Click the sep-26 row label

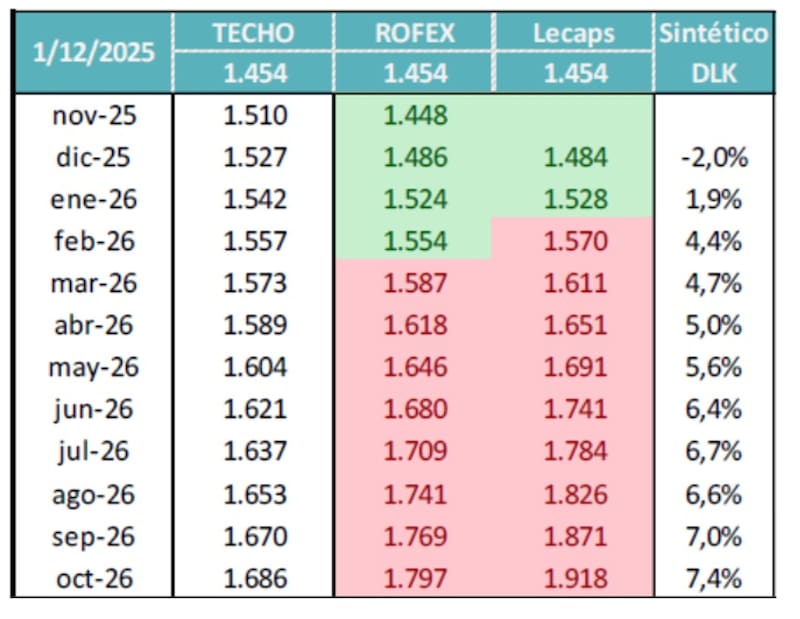pos(94,536)
